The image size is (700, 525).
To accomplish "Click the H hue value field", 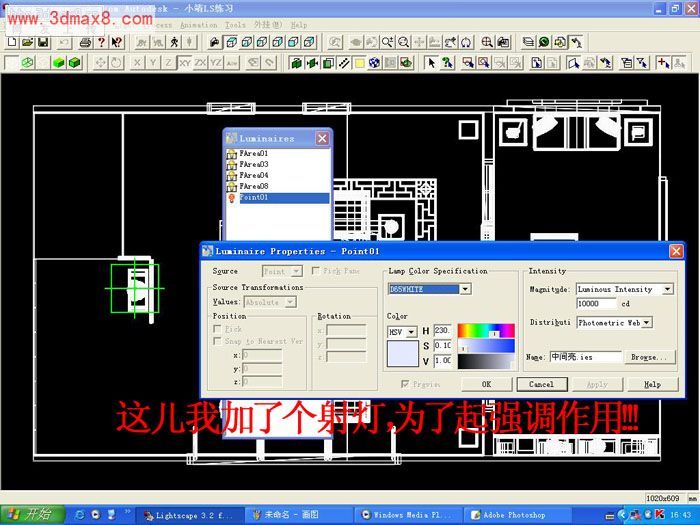I will click(442, 330).
